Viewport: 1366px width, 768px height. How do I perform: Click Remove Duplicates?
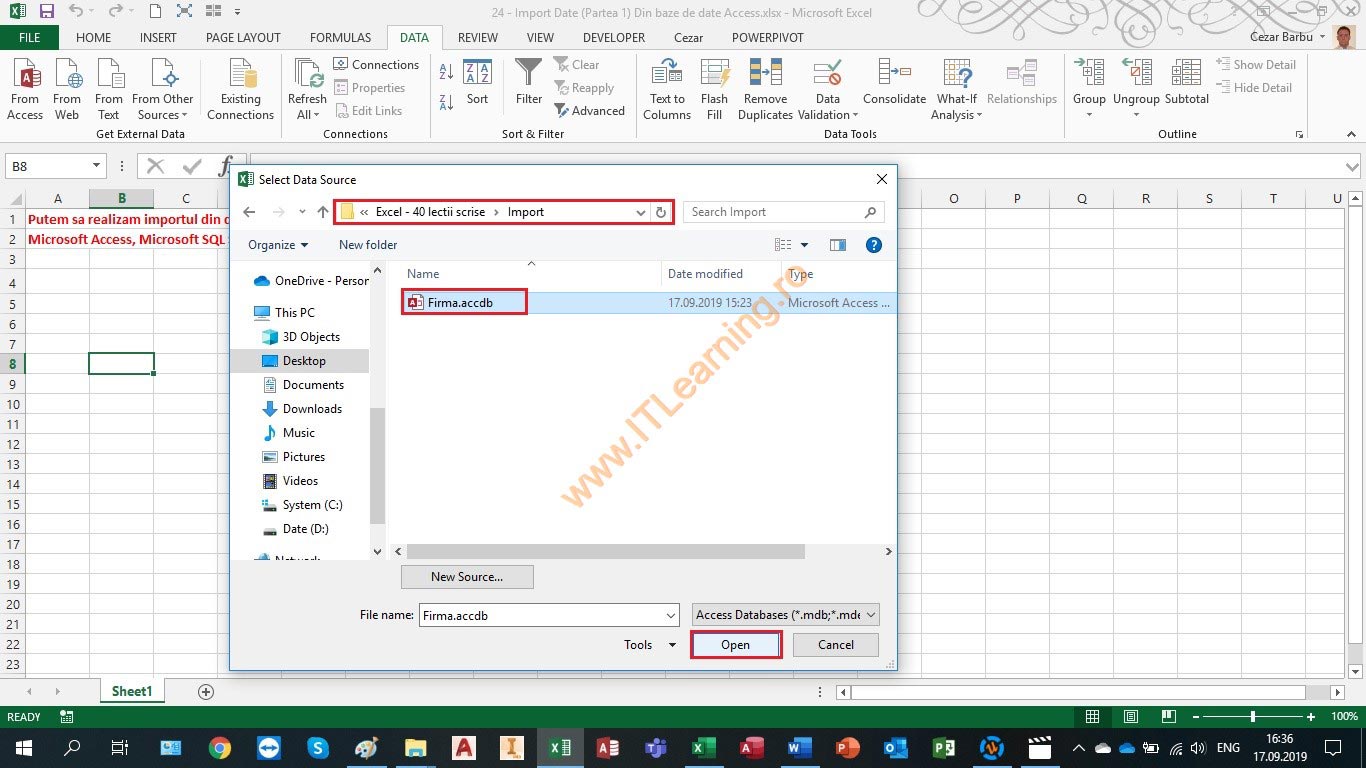765,89
